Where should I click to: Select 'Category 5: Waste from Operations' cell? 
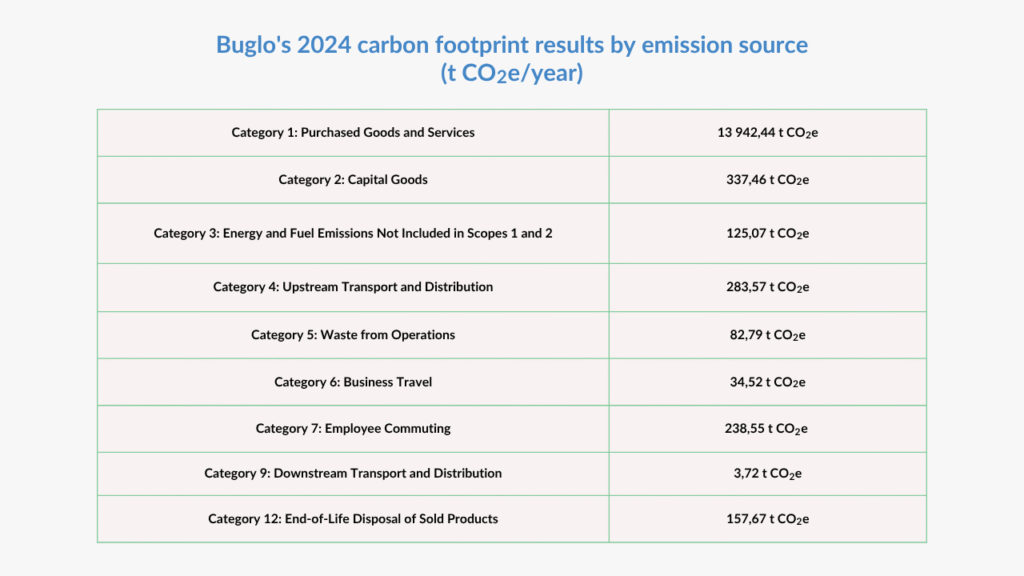pos(353,335)
